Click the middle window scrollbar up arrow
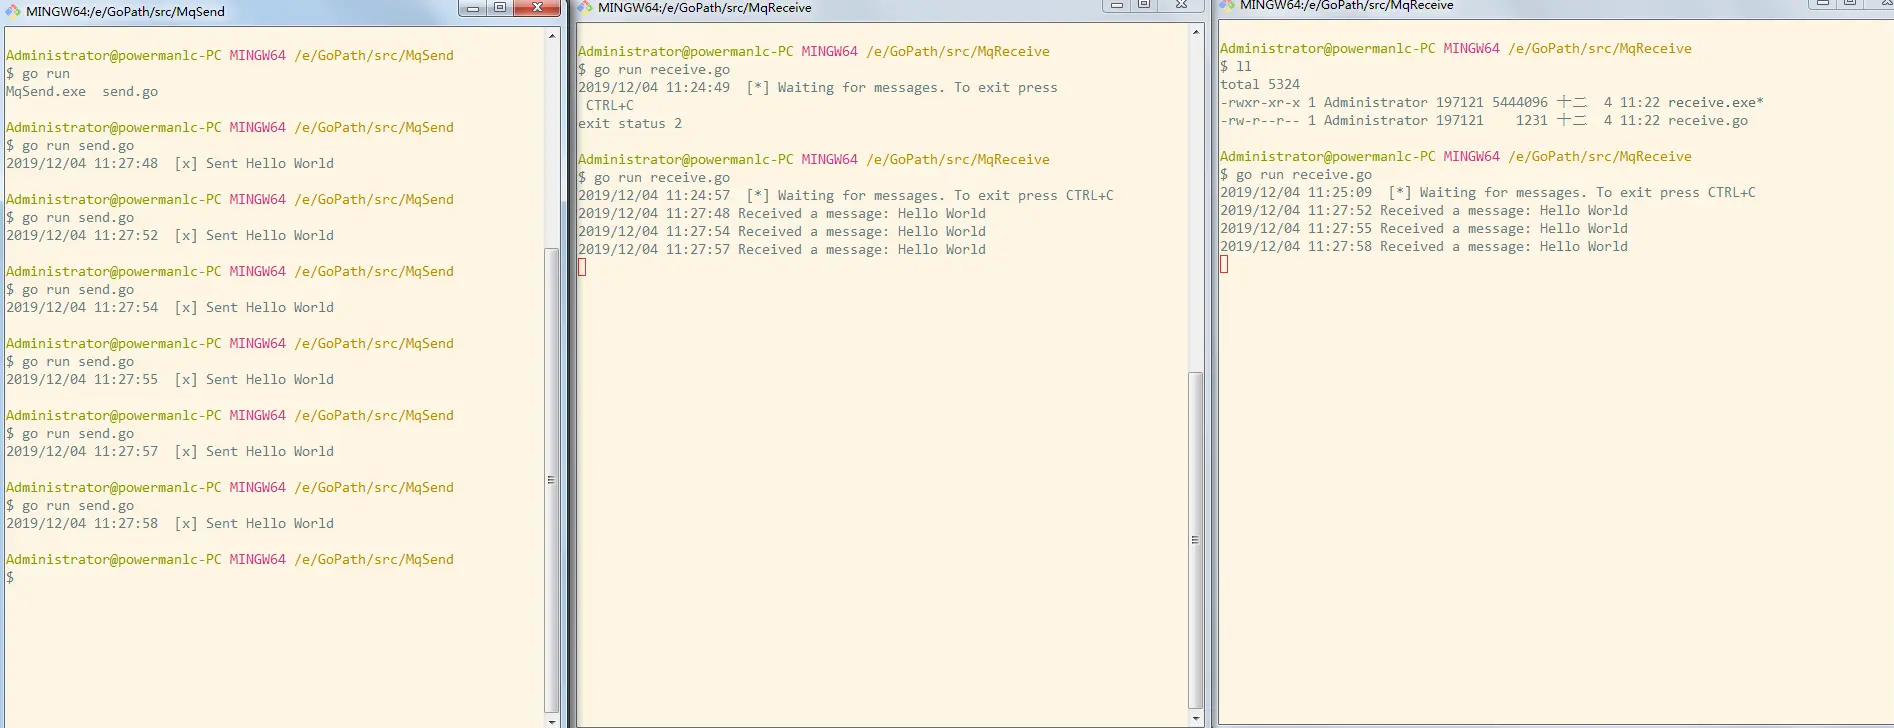 pos(1195,32)
